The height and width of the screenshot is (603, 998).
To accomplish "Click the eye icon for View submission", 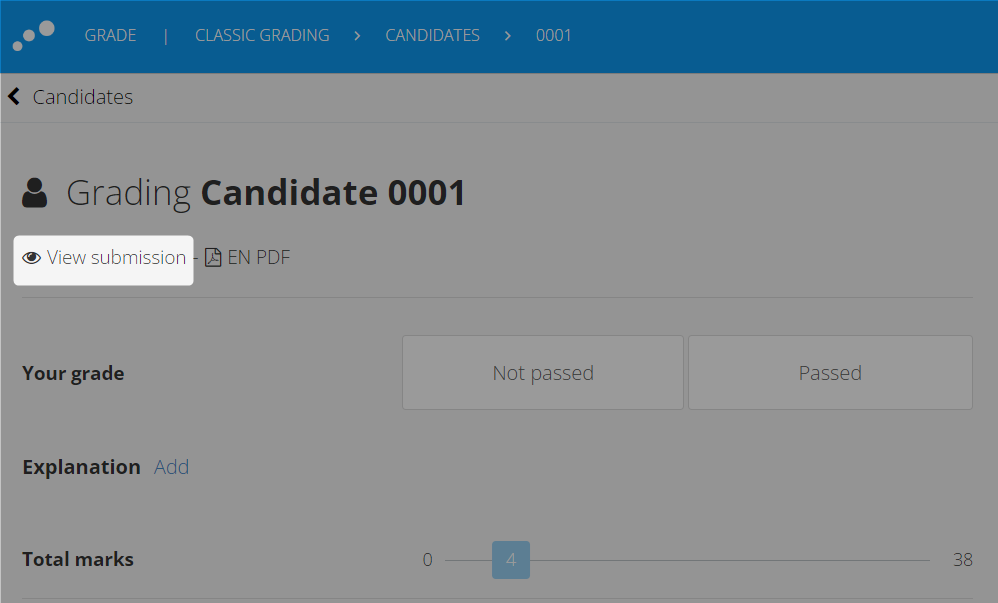I will pyautogui.click(x=31, y=257).
